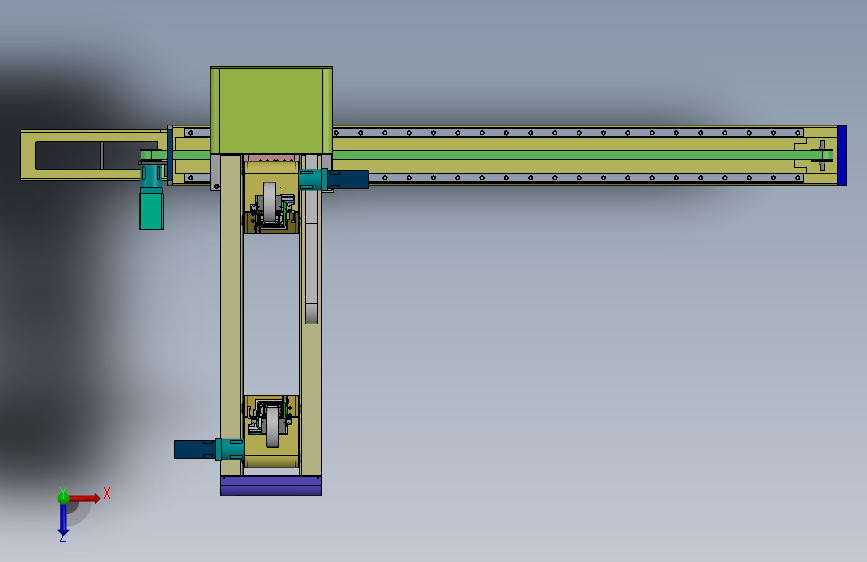Select the large green cover box on the carriage

coord(271,111)
